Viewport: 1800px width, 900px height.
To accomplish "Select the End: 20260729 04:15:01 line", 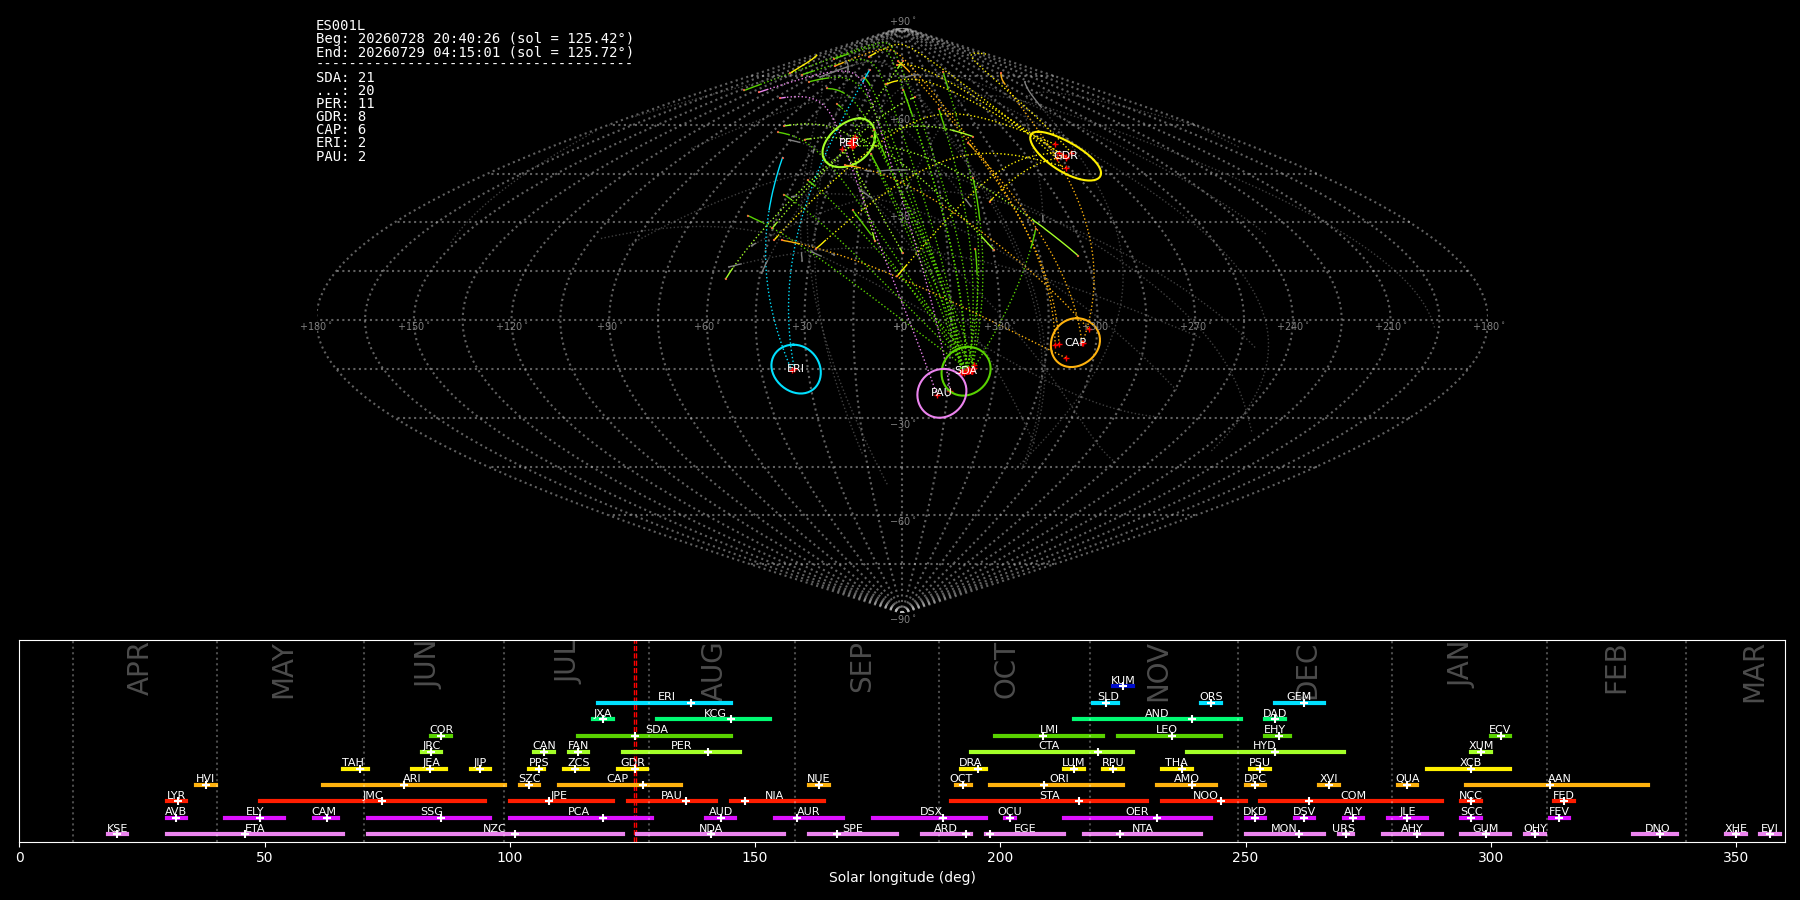I will (474, 52).
